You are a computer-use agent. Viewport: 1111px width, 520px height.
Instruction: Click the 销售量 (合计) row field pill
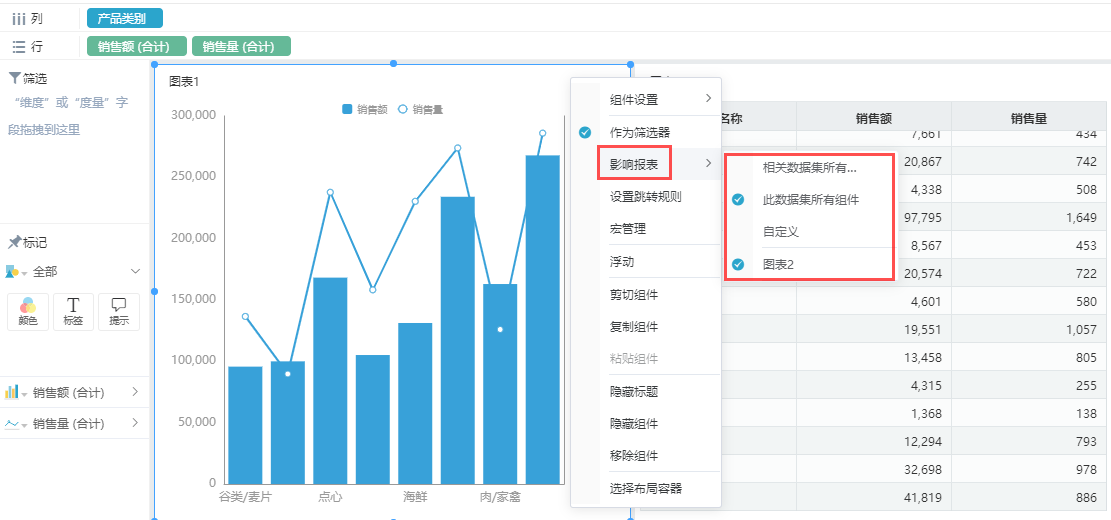click(242, 47)
